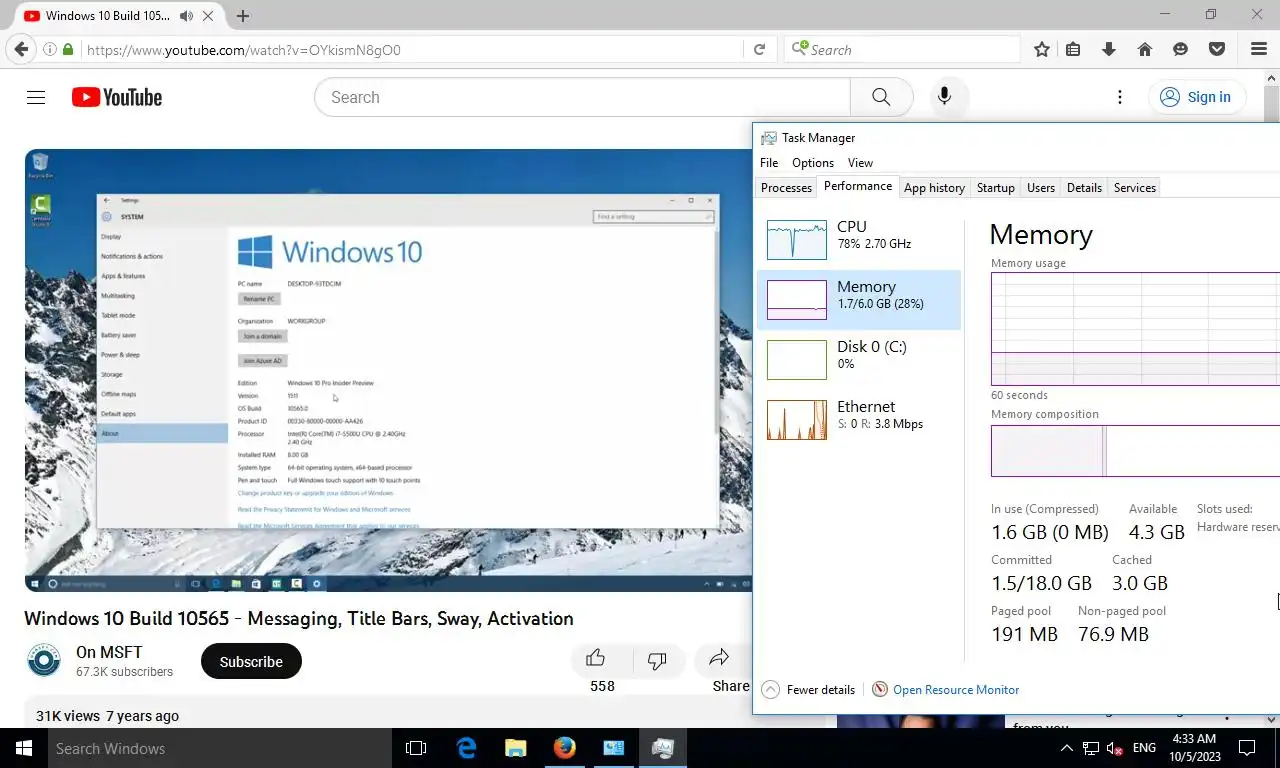Switch to Task Manager in the taskbar
Image resolution: width=1280 pixels, height=768 pixels.
(662, 748)
